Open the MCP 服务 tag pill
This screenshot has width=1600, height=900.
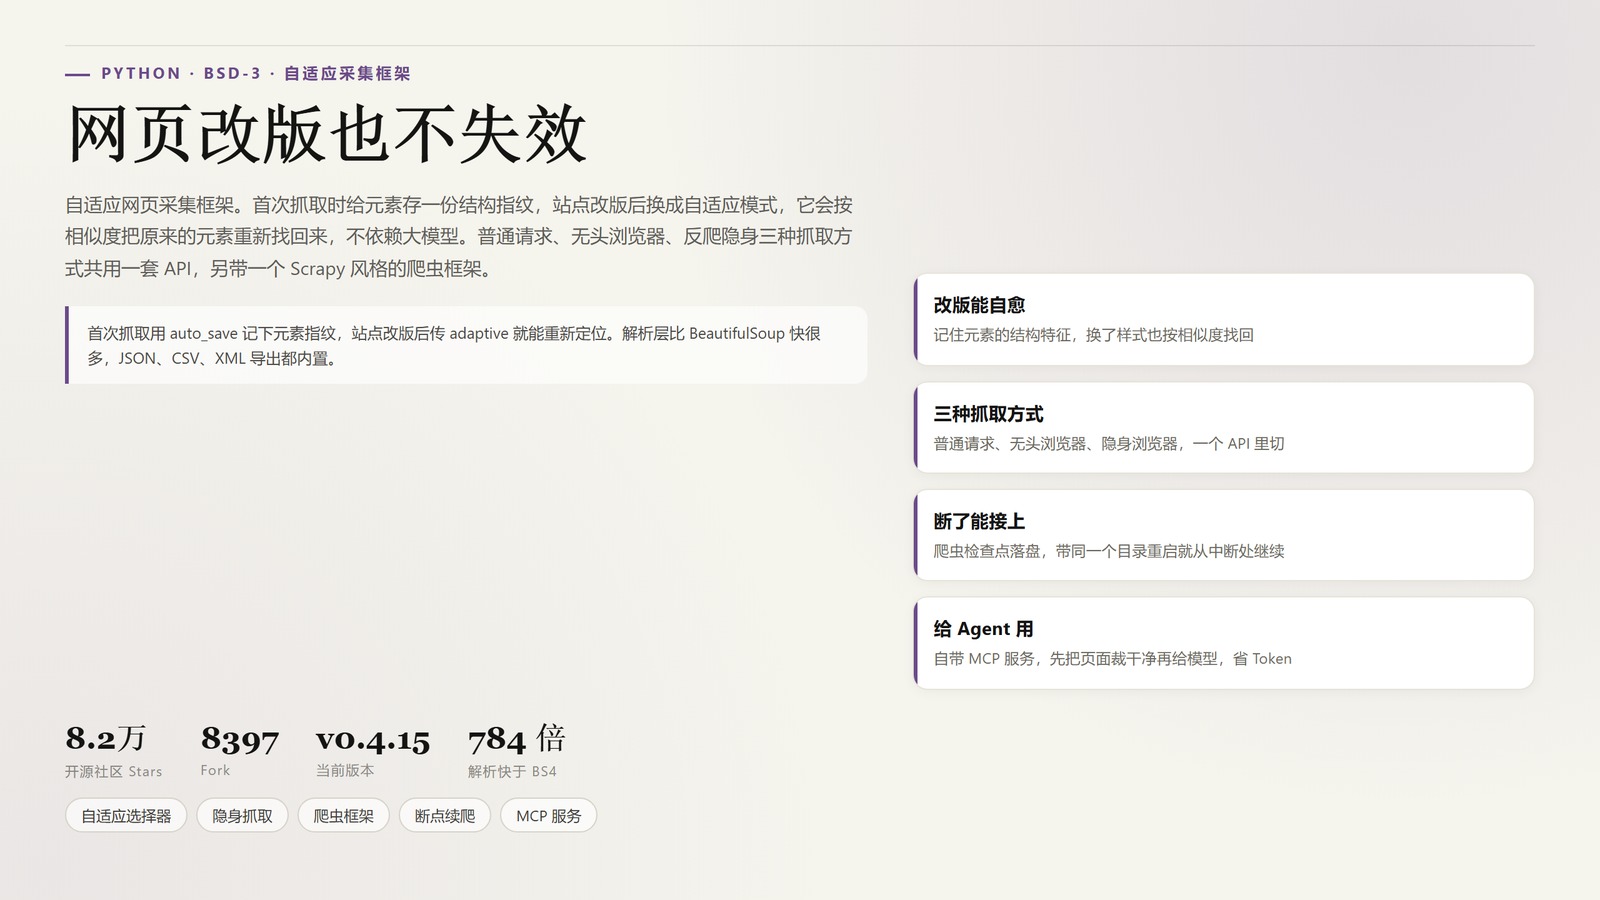(x=548, y=816)
